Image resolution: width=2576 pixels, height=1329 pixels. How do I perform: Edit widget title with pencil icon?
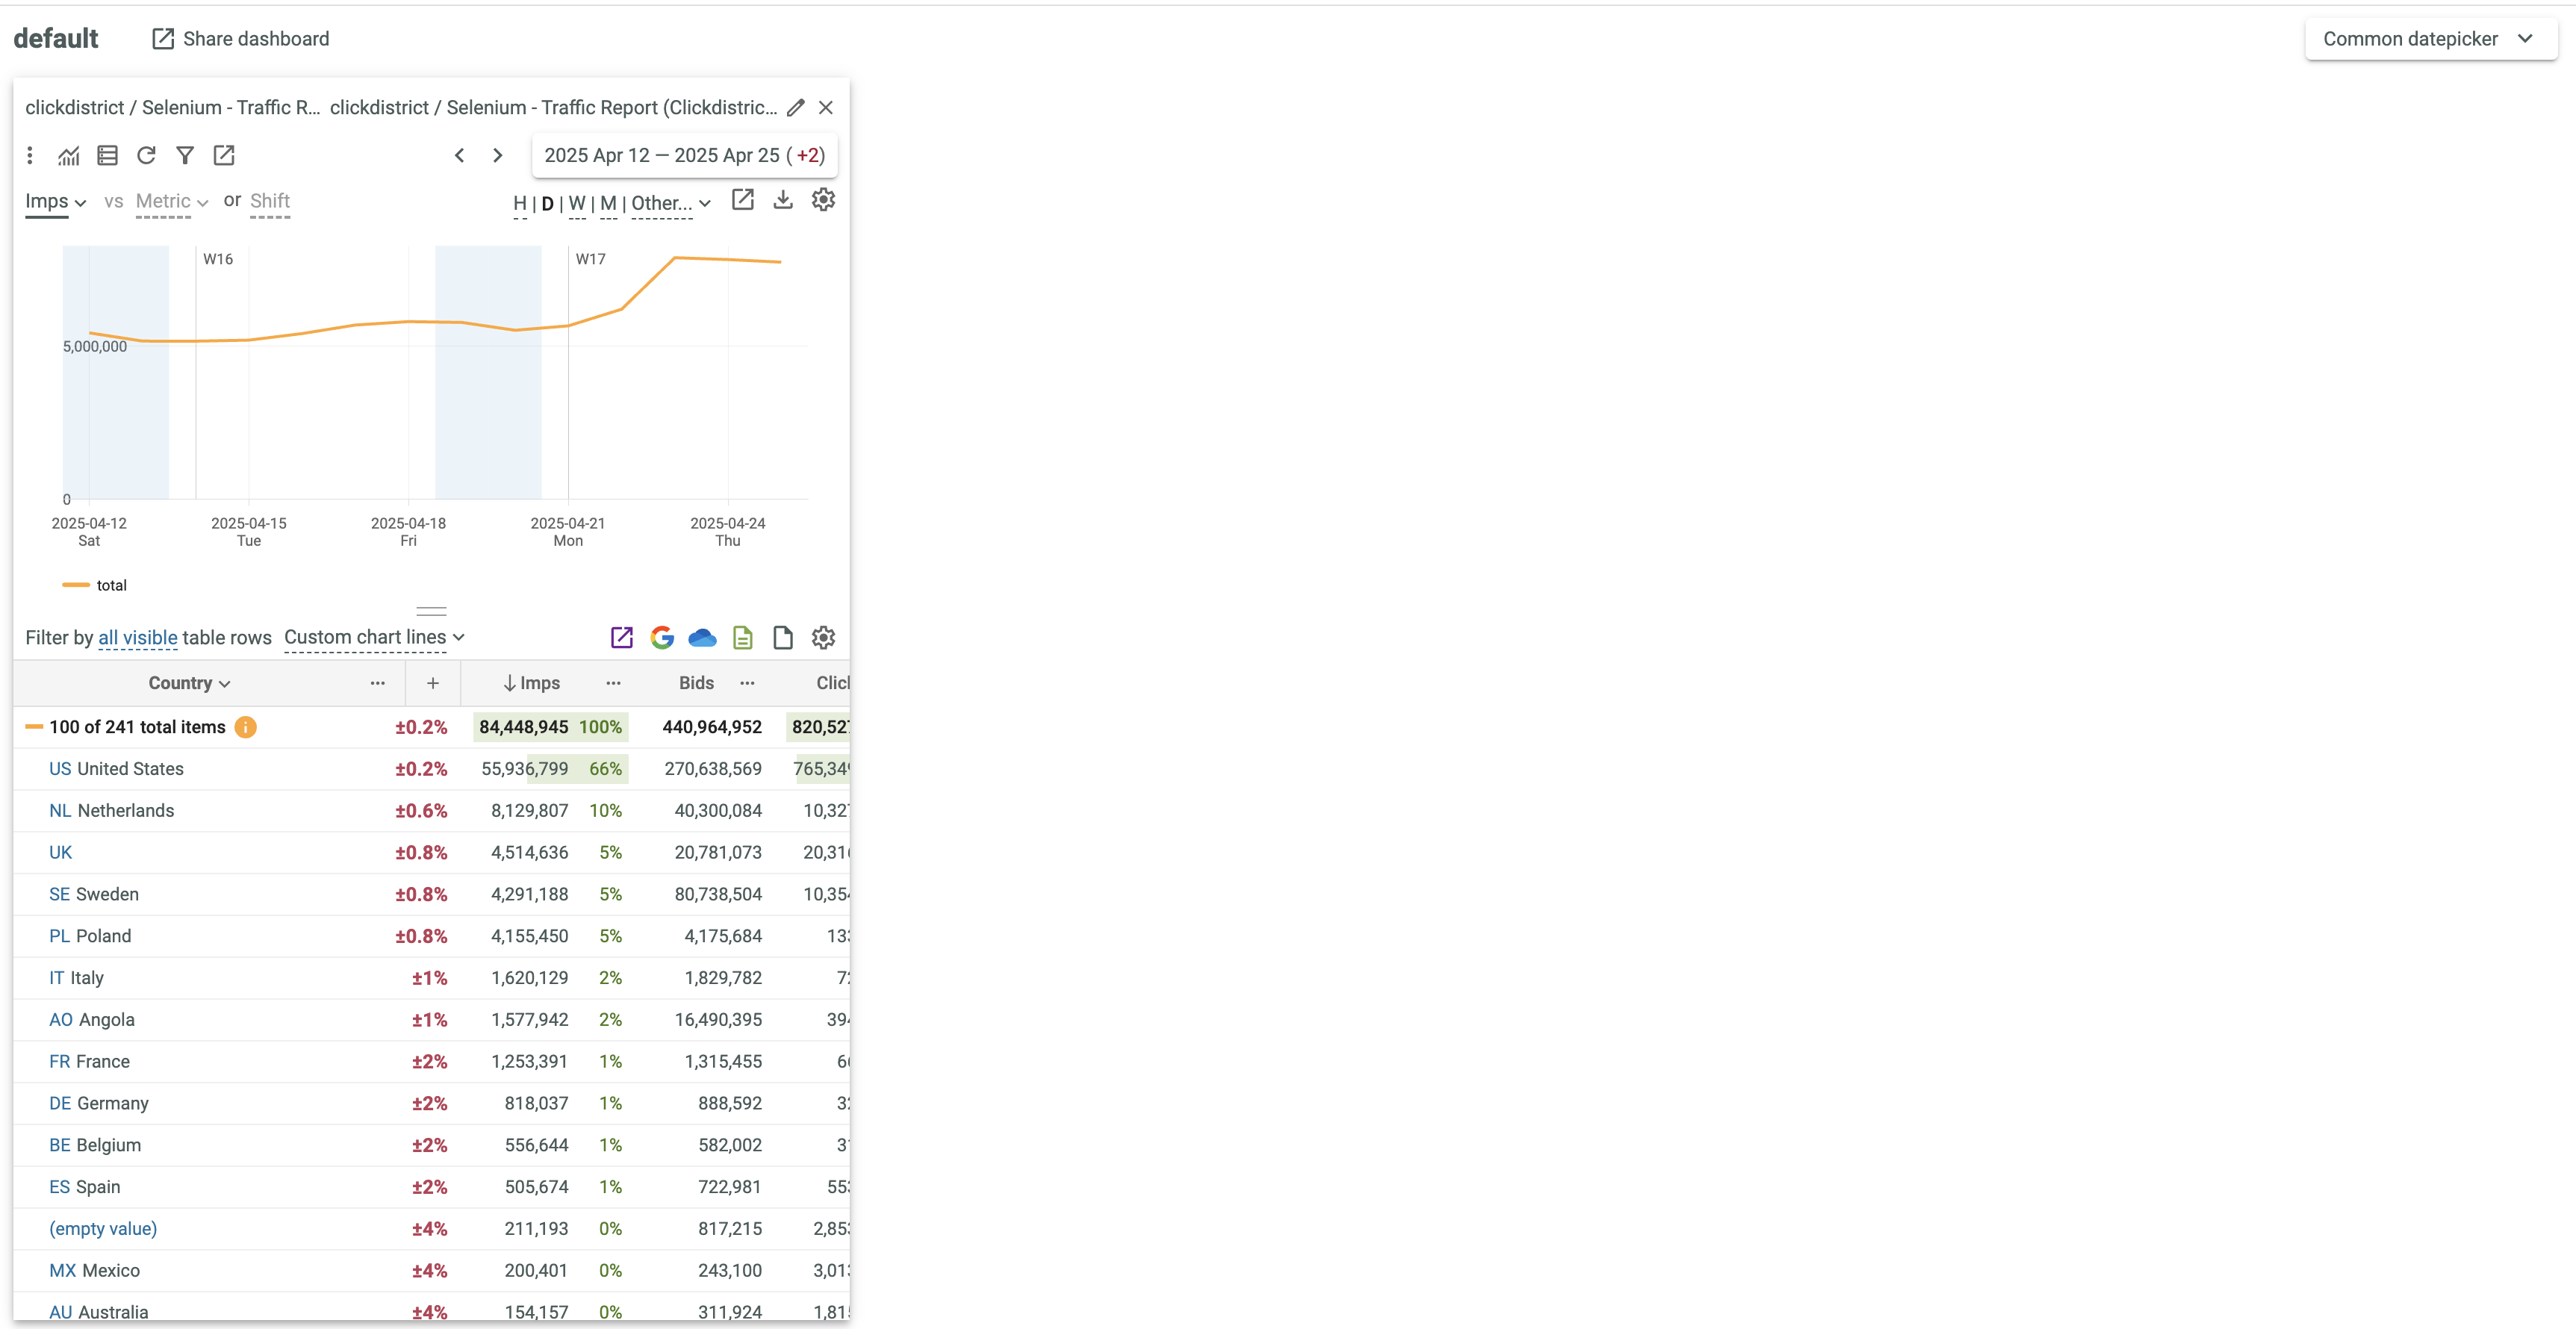pos(795,108)
